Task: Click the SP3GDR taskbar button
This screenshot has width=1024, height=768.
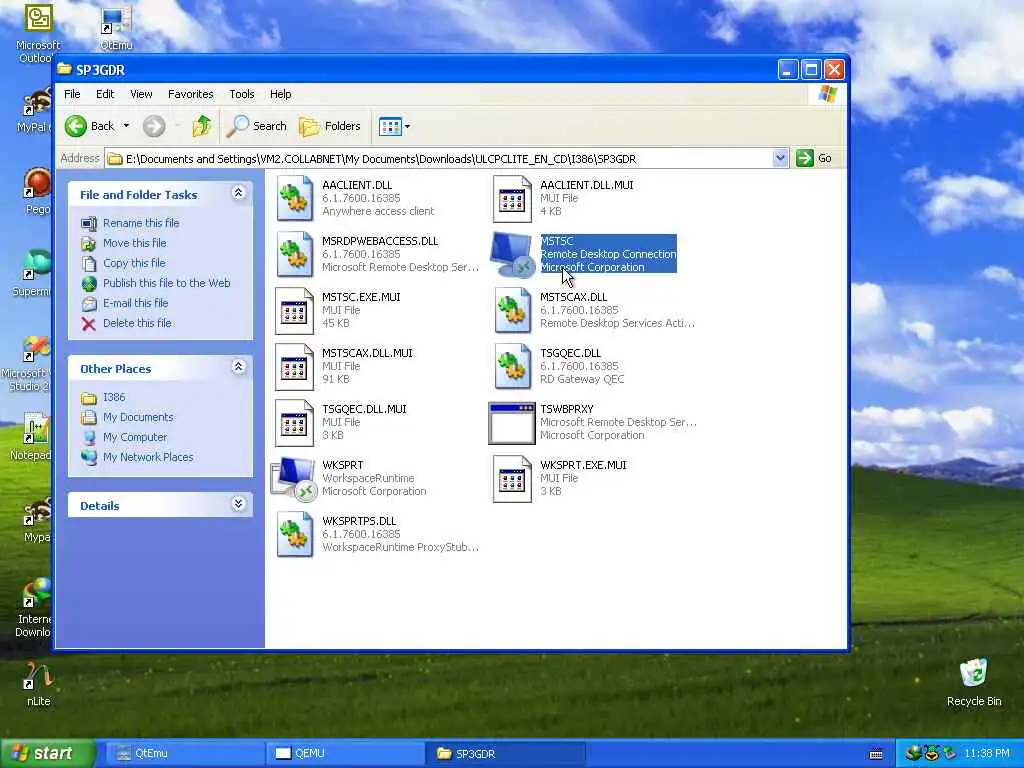Action: [x=505, y=754]
